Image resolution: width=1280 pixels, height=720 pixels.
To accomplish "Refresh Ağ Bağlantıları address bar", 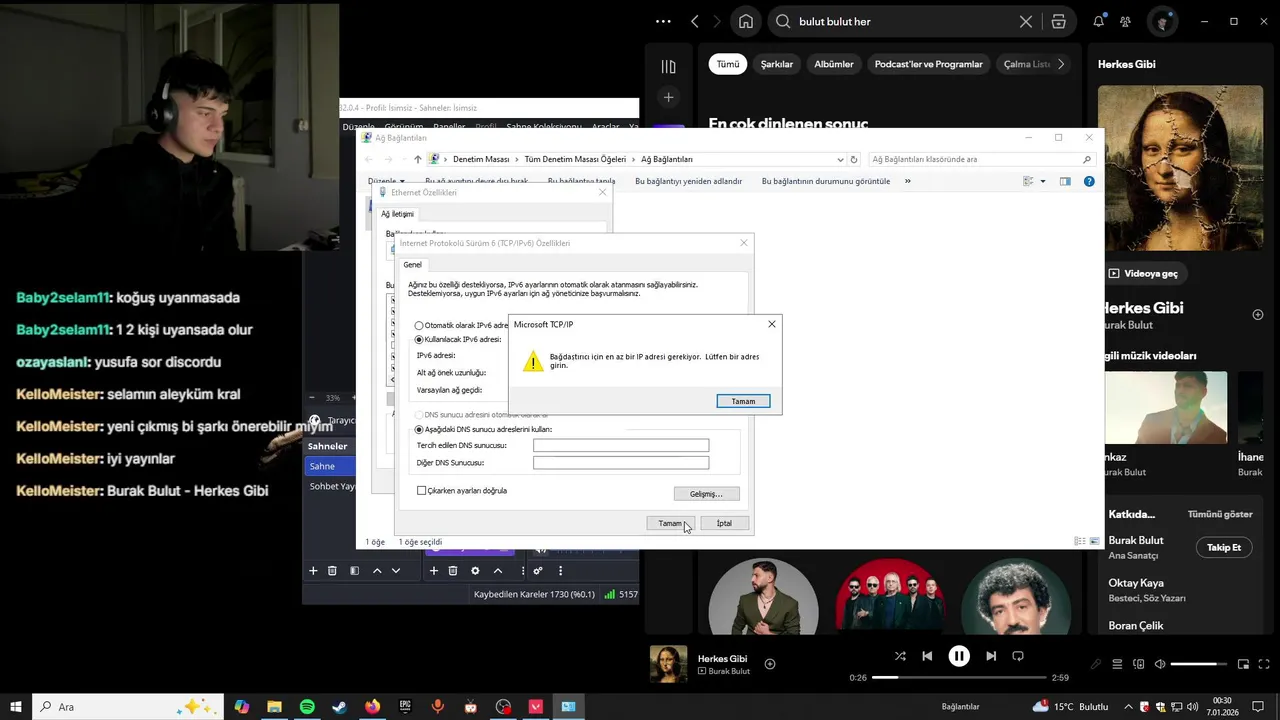I will 853,159.
